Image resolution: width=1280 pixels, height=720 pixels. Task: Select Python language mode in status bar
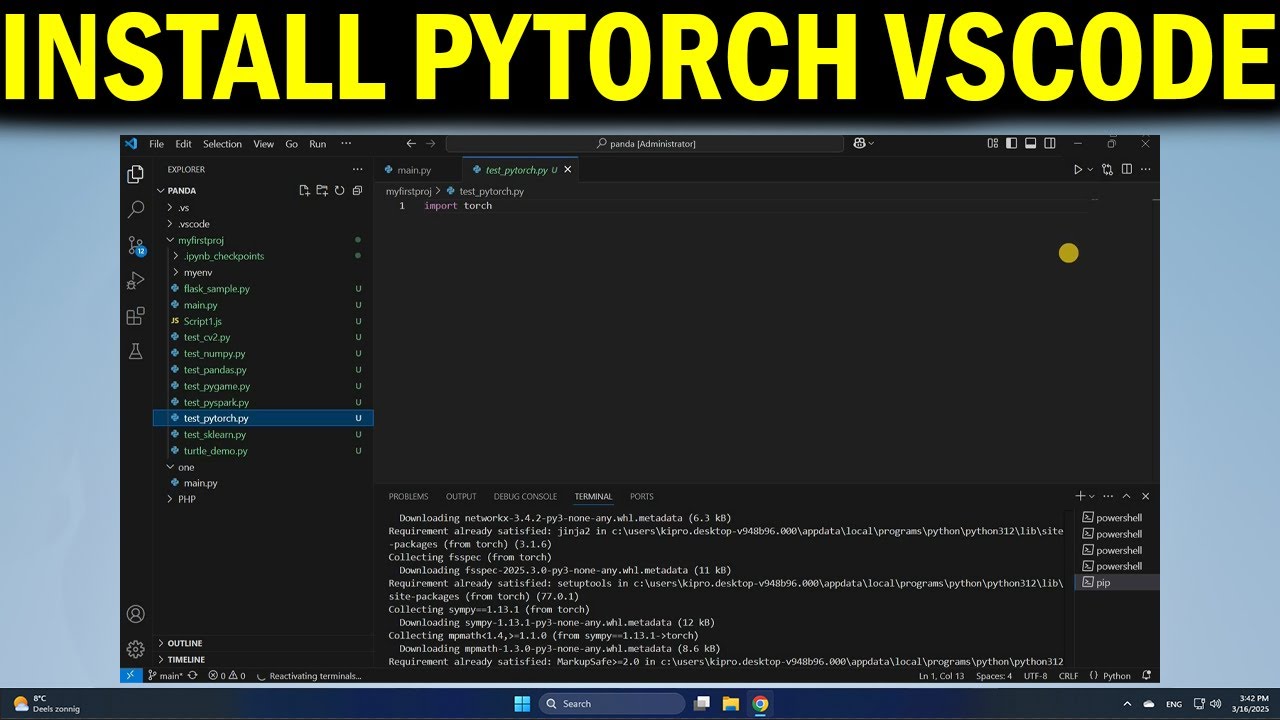(x=1110, y=676)
